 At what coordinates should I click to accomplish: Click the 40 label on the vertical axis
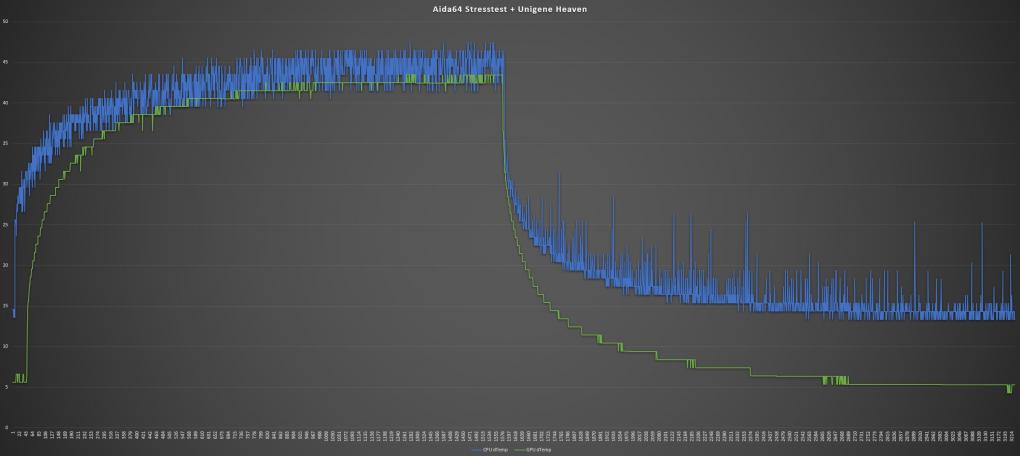click(5, 103)
